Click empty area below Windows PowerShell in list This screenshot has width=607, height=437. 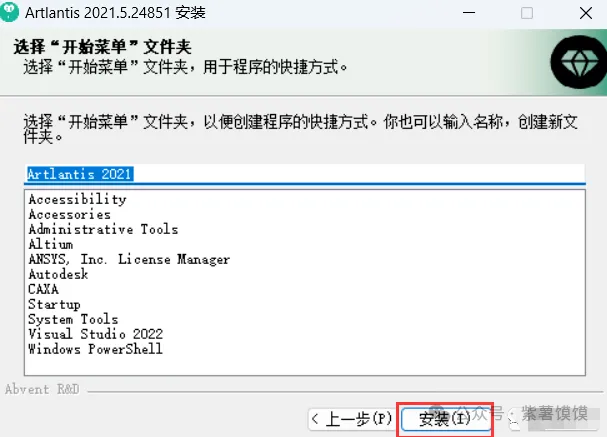300,366
